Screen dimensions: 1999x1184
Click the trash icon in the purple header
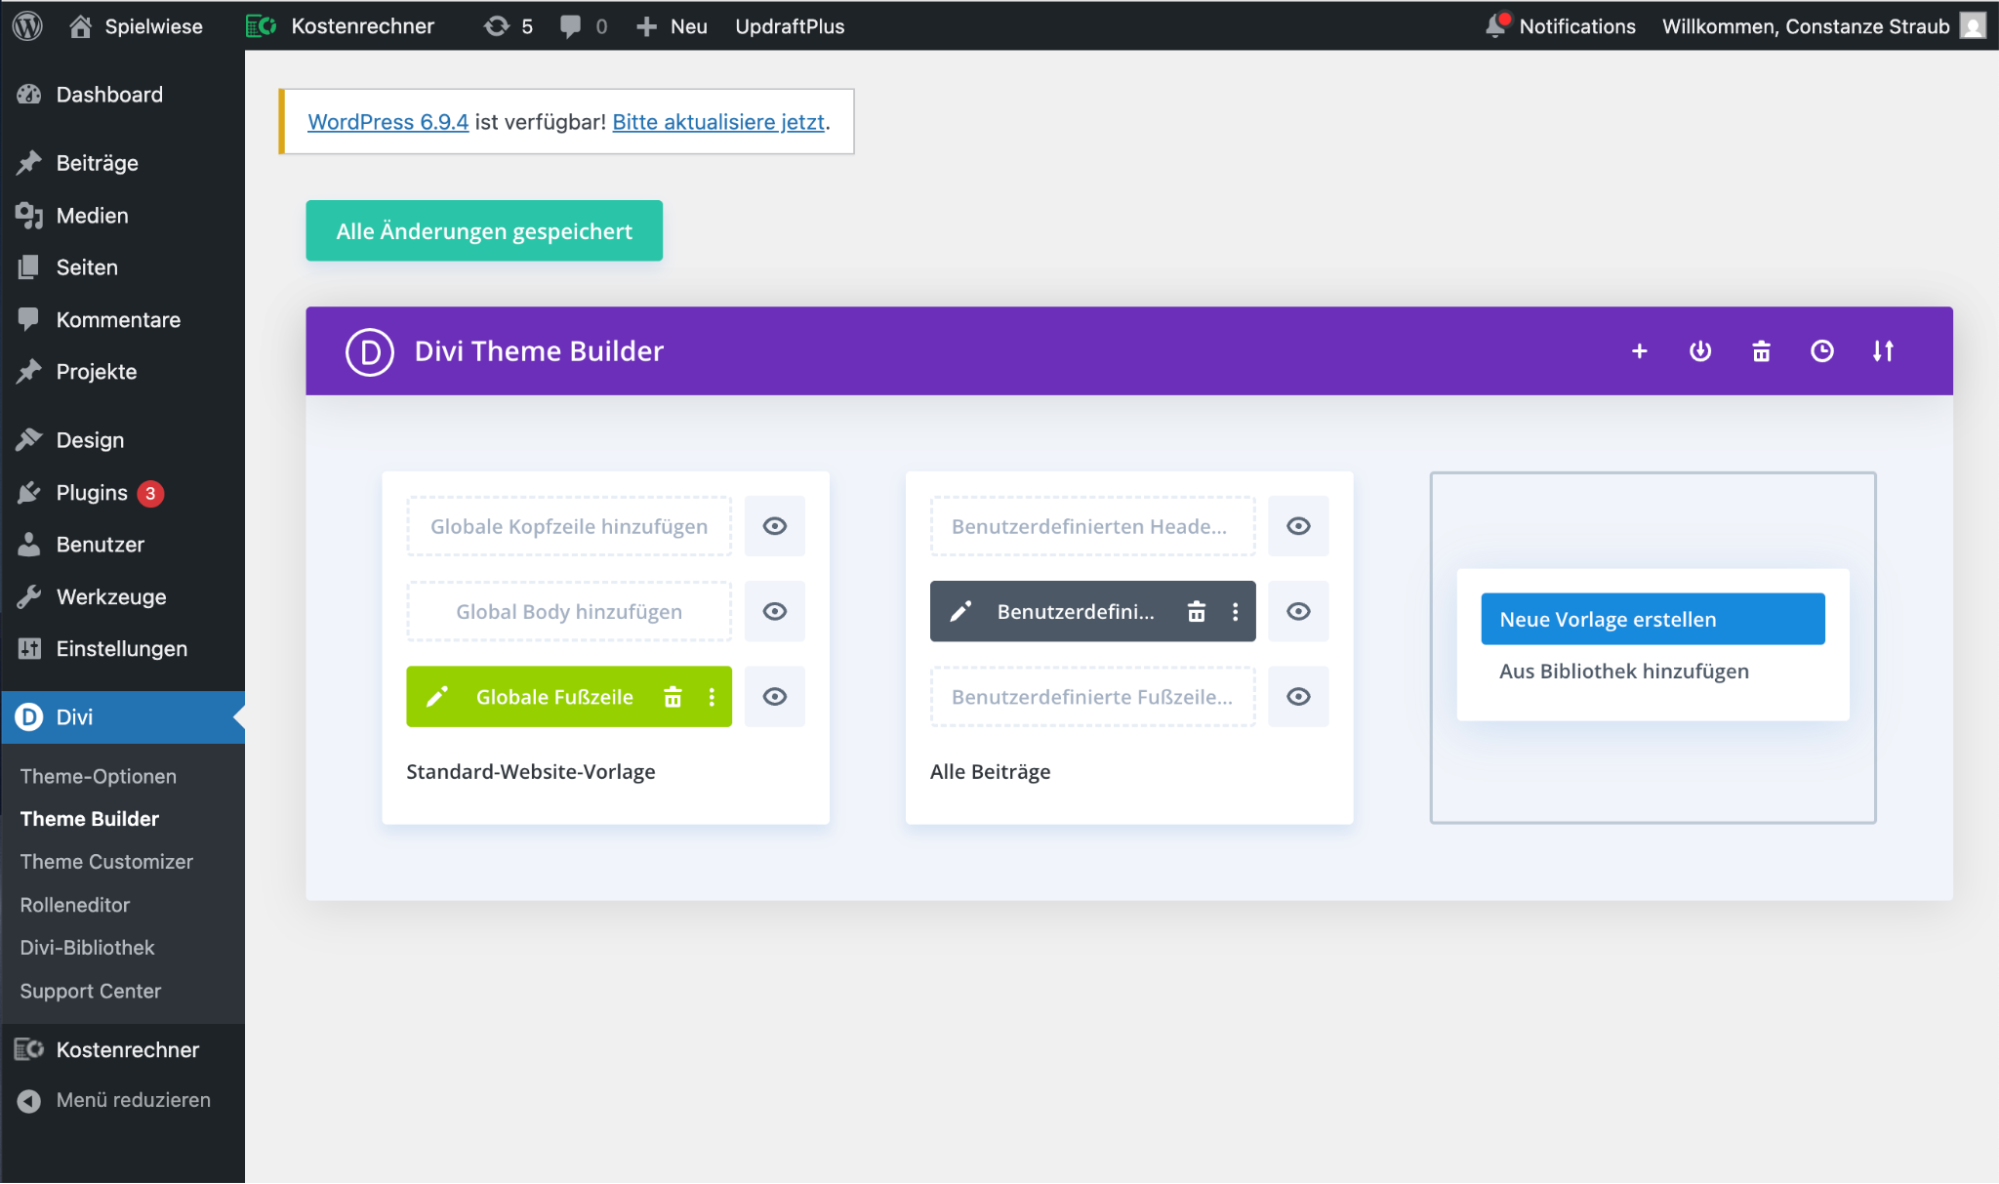click(1761, 351)
